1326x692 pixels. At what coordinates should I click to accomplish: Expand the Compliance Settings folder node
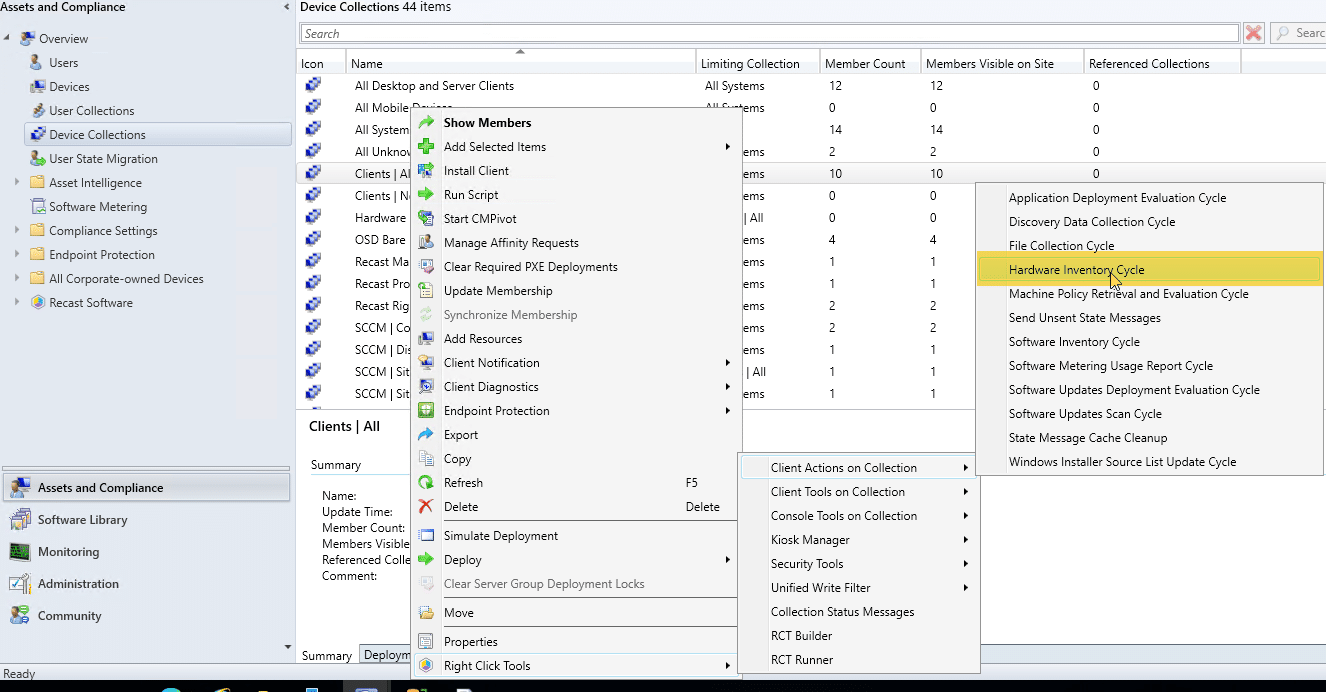click(x=17, y=231)
